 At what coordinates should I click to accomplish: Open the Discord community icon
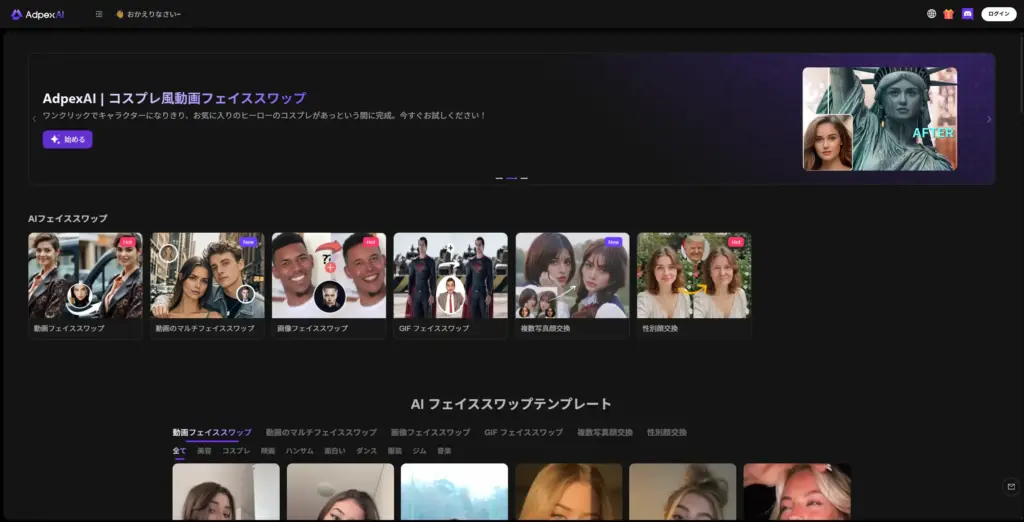point(967,14)
